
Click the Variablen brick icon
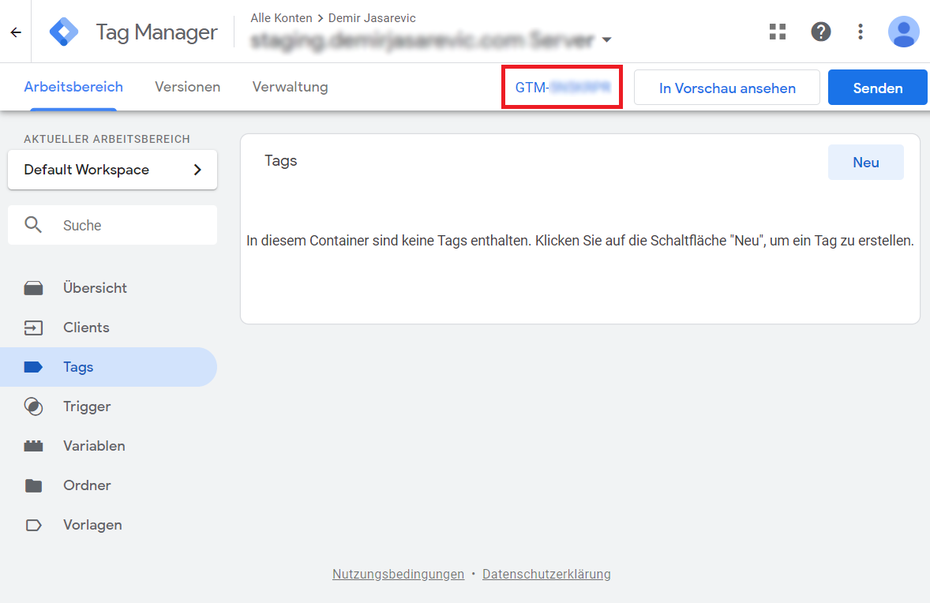click(33, 446)
